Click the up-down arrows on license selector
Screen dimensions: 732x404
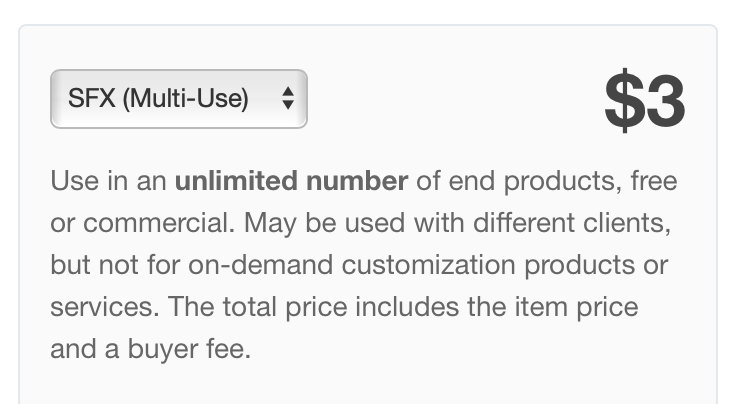point(288,99)
